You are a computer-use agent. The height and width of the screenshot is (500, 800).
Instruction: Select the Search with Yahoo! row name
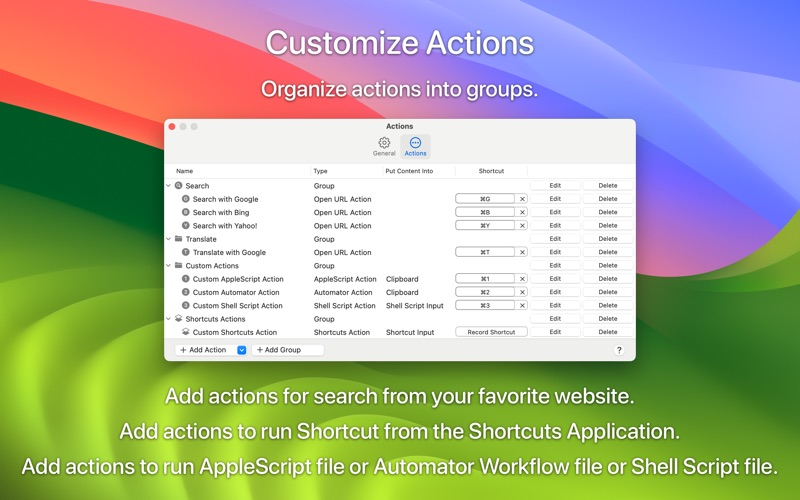tap(225, 226)
